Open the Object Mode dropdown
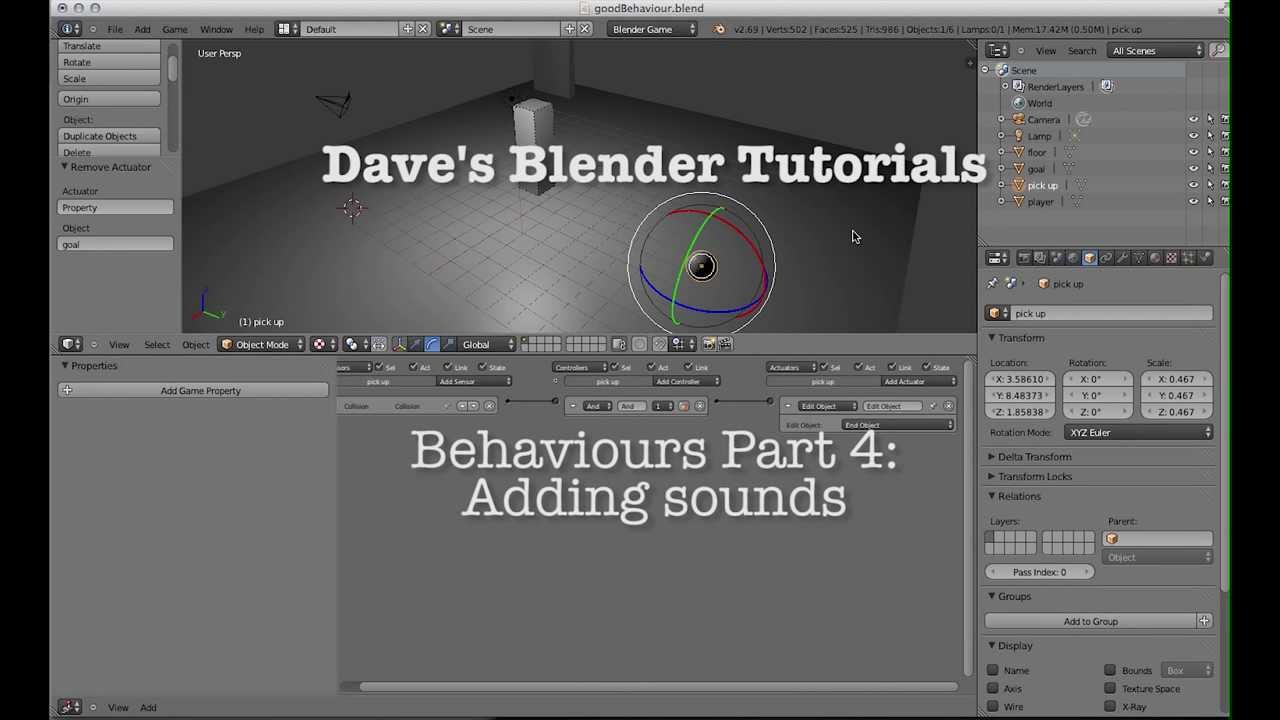Image resolution: width=1280 pixels, height=720 pixels. tap(261, 344)
